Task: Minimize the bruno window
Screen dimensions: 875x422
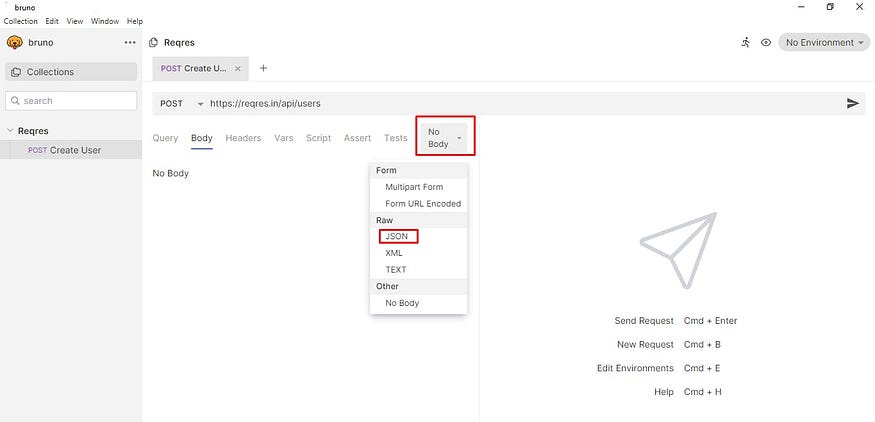Action: click(x=801, y=7)
